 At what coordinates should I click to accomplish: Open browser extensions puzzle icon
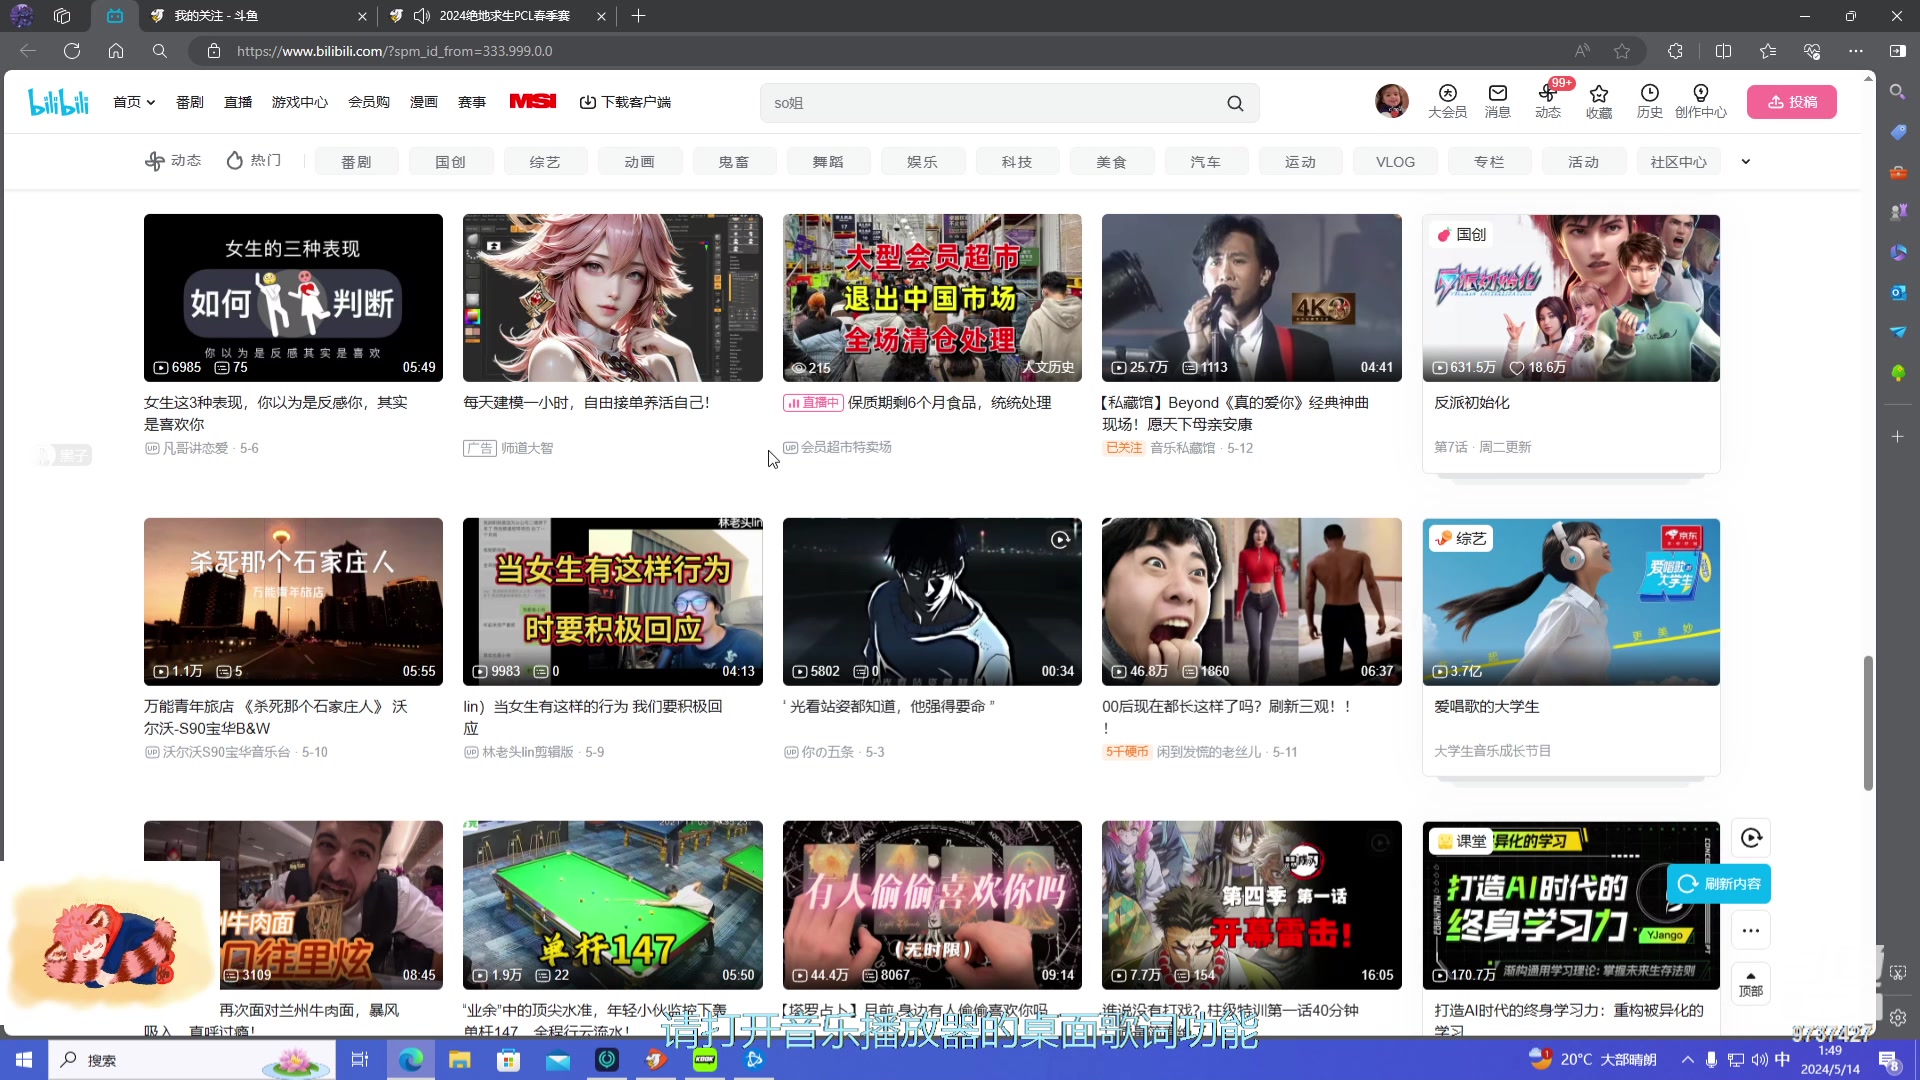point(1676,51)
